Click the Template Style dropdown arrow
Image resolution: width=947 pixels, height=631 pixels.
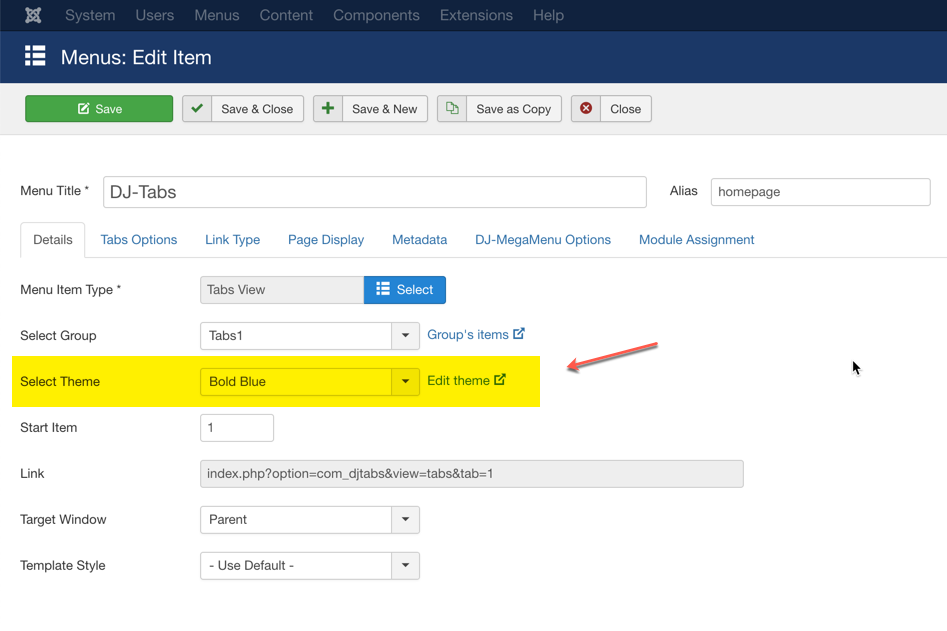(405, 566)
